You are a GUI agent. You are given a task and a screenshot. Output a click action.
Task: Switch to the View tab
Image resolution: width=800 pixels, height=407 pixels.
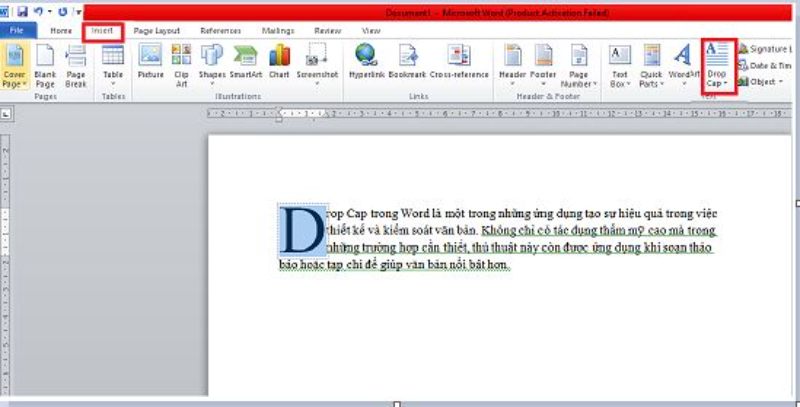(x=371, y=31)
